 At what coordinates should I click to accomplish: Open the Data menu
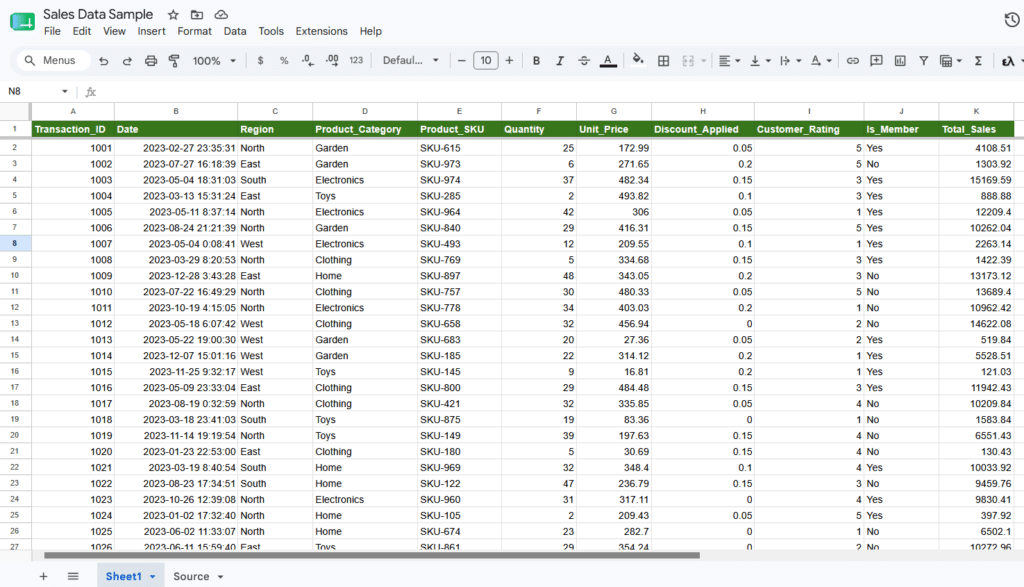click(235, 31)
